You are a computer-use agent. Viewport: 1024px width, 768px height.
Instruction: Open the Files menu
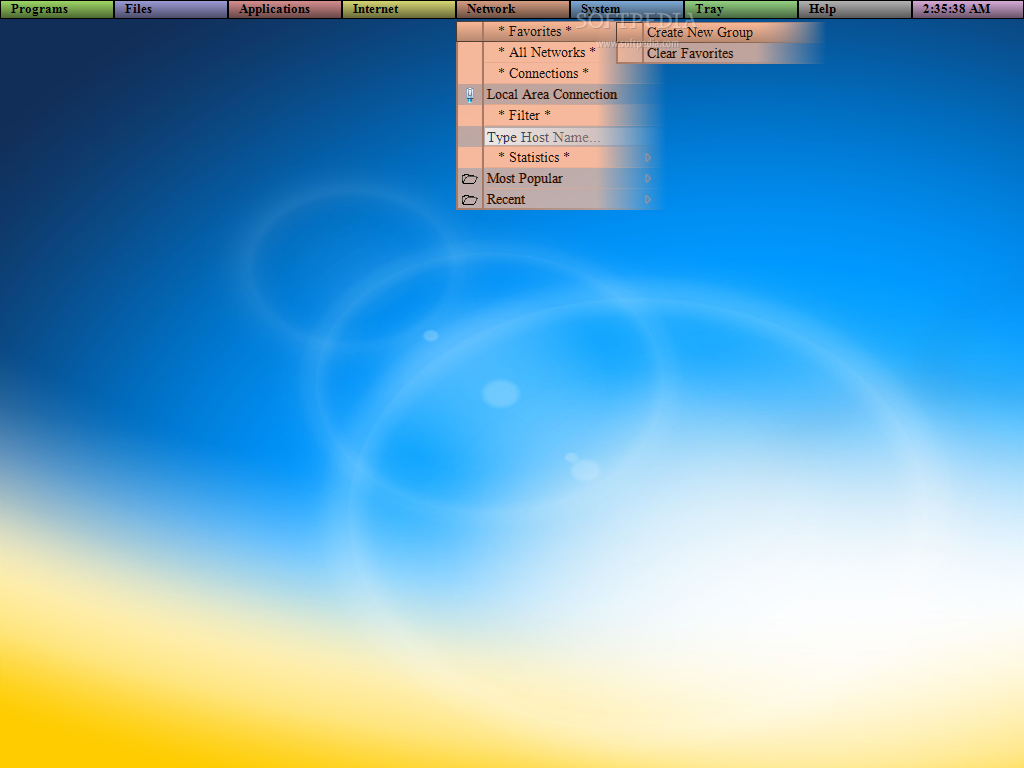point(170,9)
